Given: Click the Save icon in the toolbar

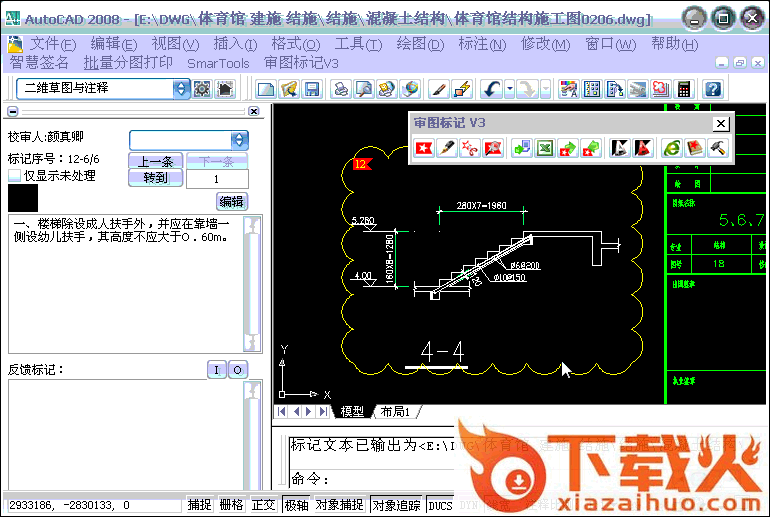Looking at the screenshot, I should 311,89.
